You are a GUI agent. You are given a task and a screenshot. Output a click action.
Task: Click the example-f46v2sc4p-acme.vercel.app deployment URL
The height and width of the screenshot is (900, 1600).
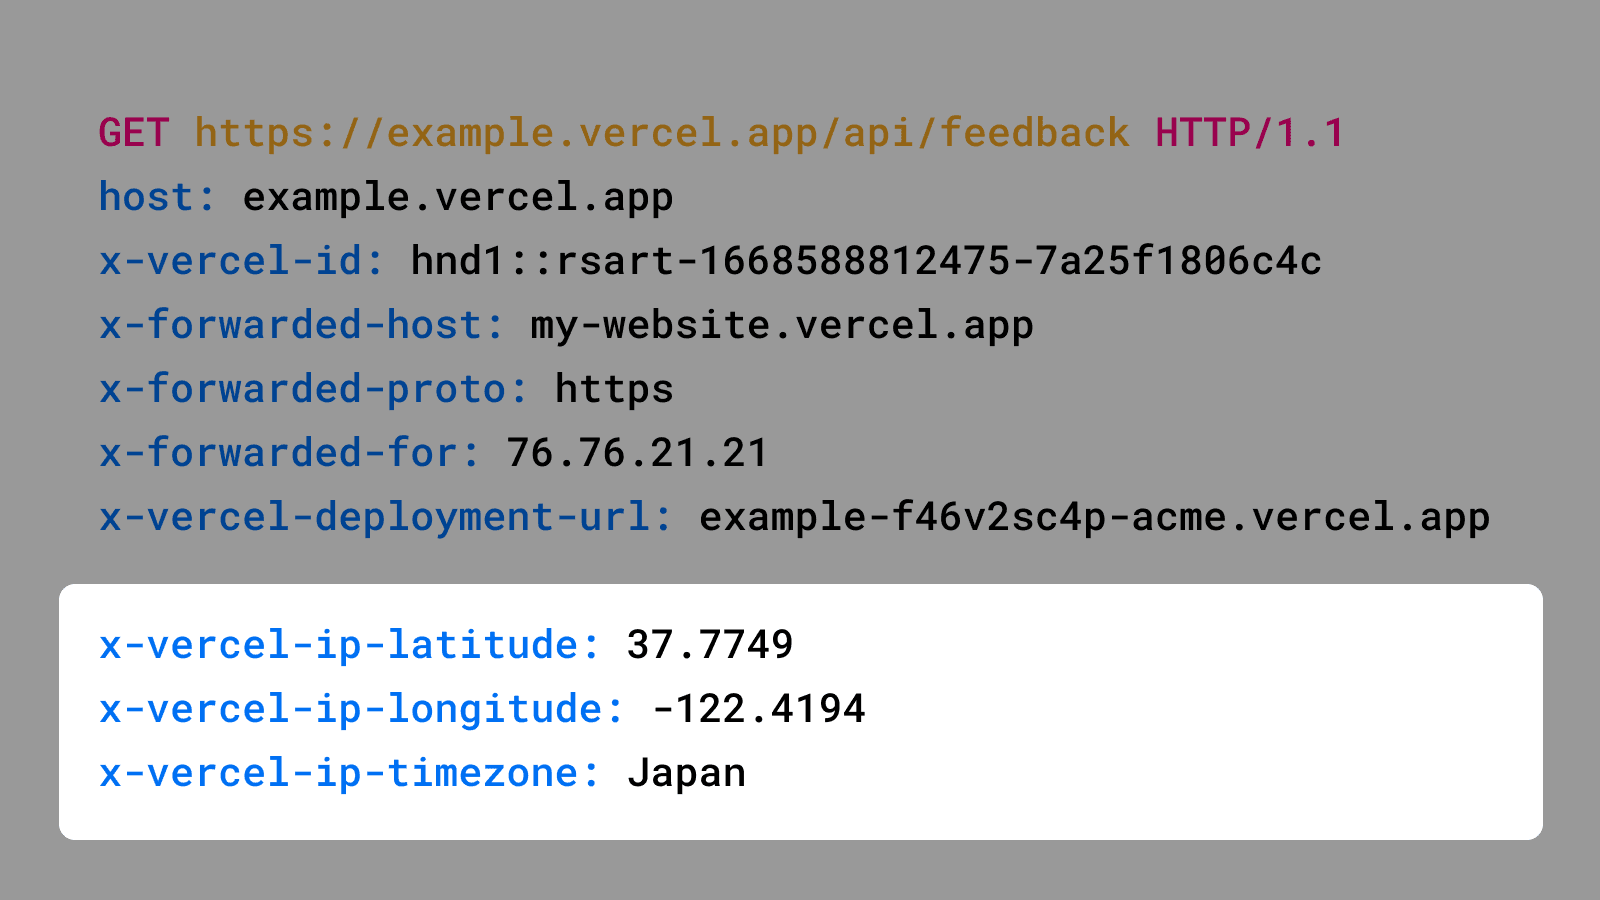(x=1094, y=517)
